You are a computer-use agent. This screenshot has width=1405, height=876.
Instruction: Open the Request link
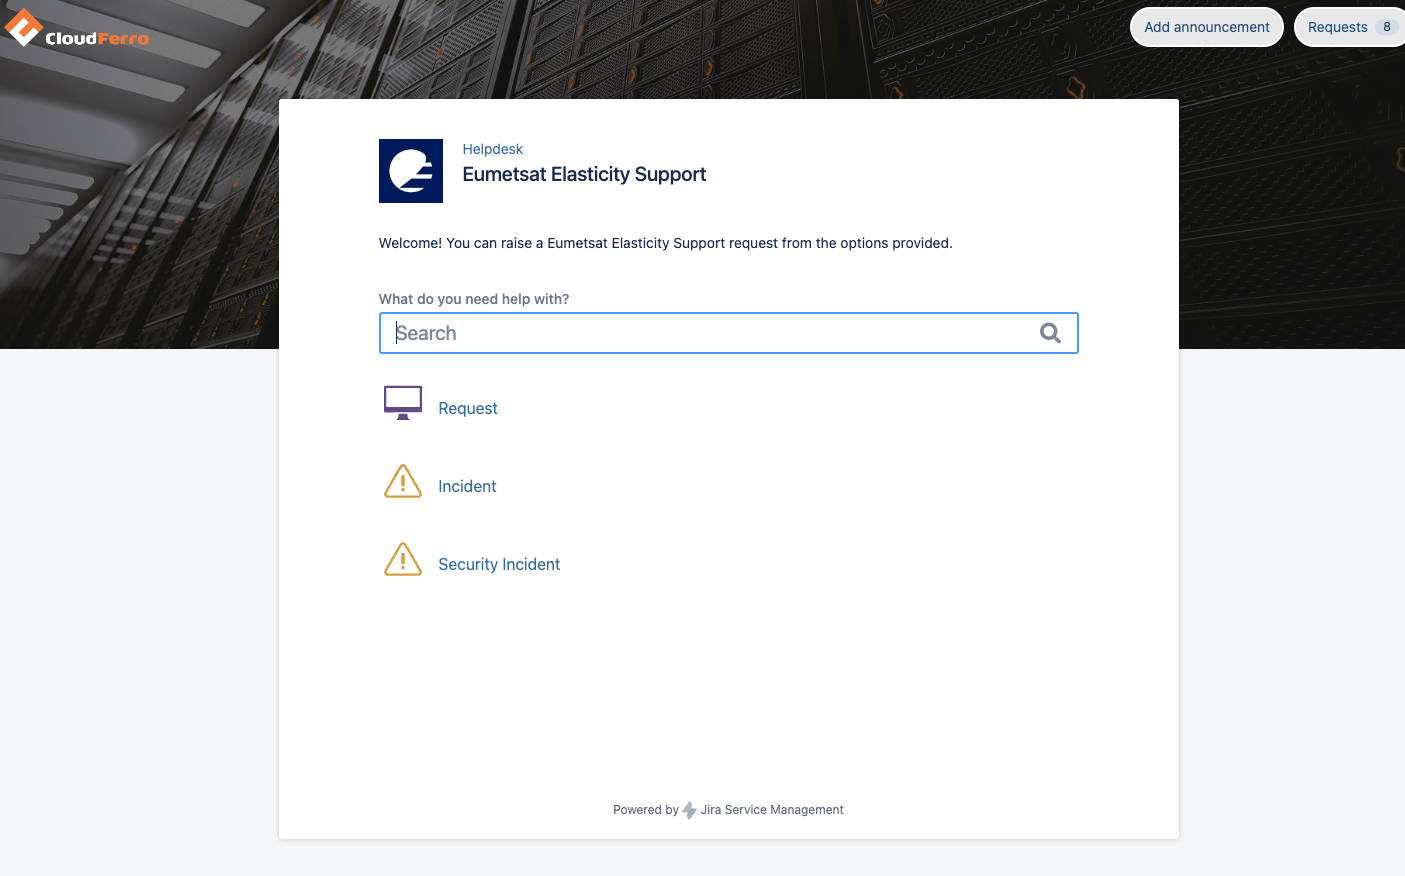pyautogui.click(x=468, y=408)
